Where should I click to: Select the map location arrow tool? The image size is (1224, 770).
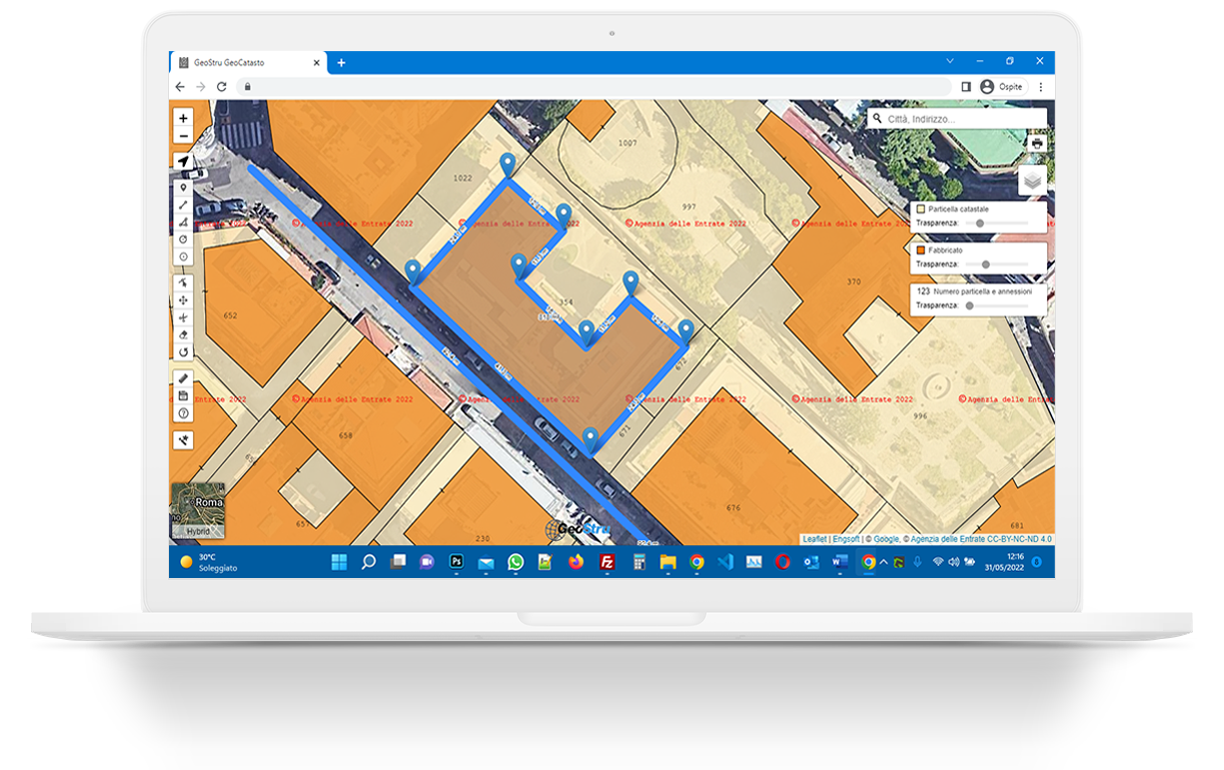183,161
